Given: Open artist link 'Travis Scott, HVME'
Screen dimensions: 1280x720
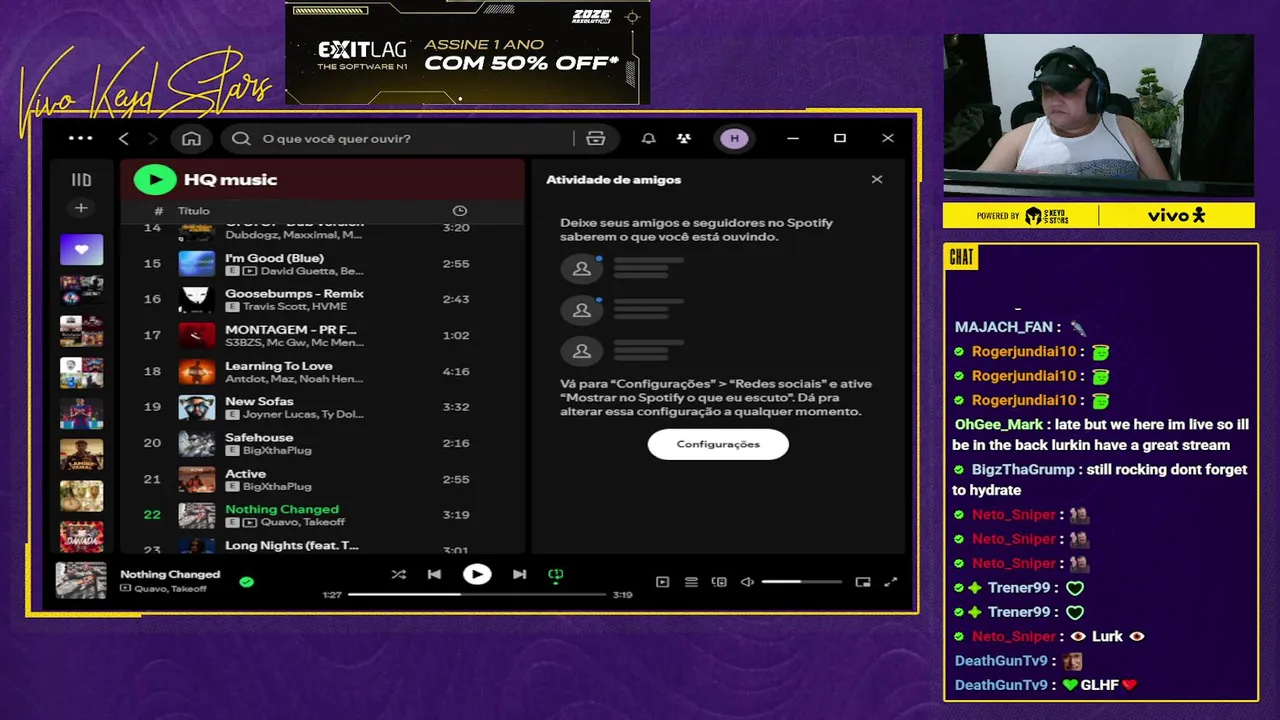Looking at the screenshot, I should (x=295, y=306).
